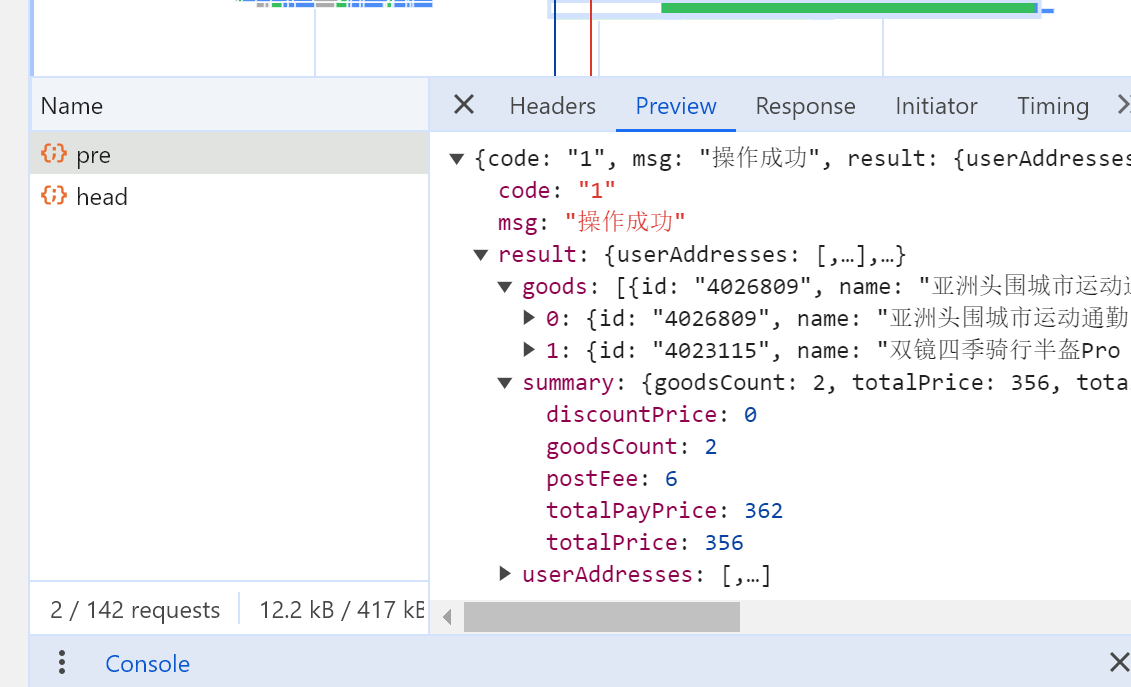The image size is (1131, 687).
Task: Expand goods item 0 (id 4026809)
Action: click(x=529, y=318)
